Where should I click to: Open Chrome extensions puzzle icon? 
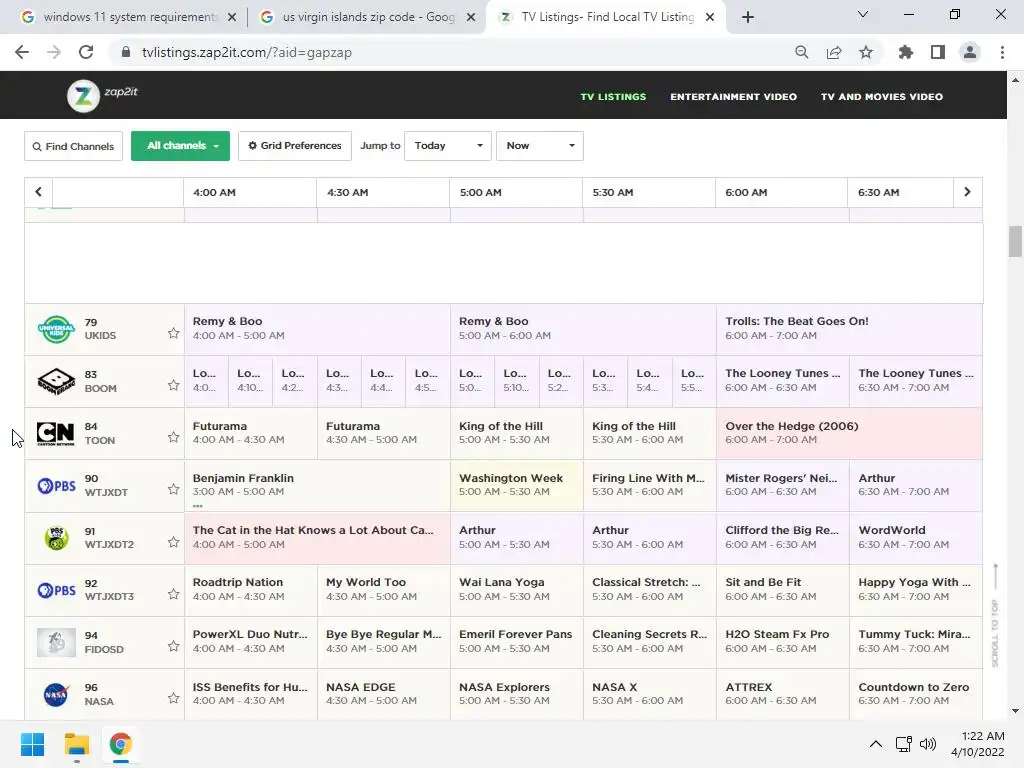tap(906, 52)
